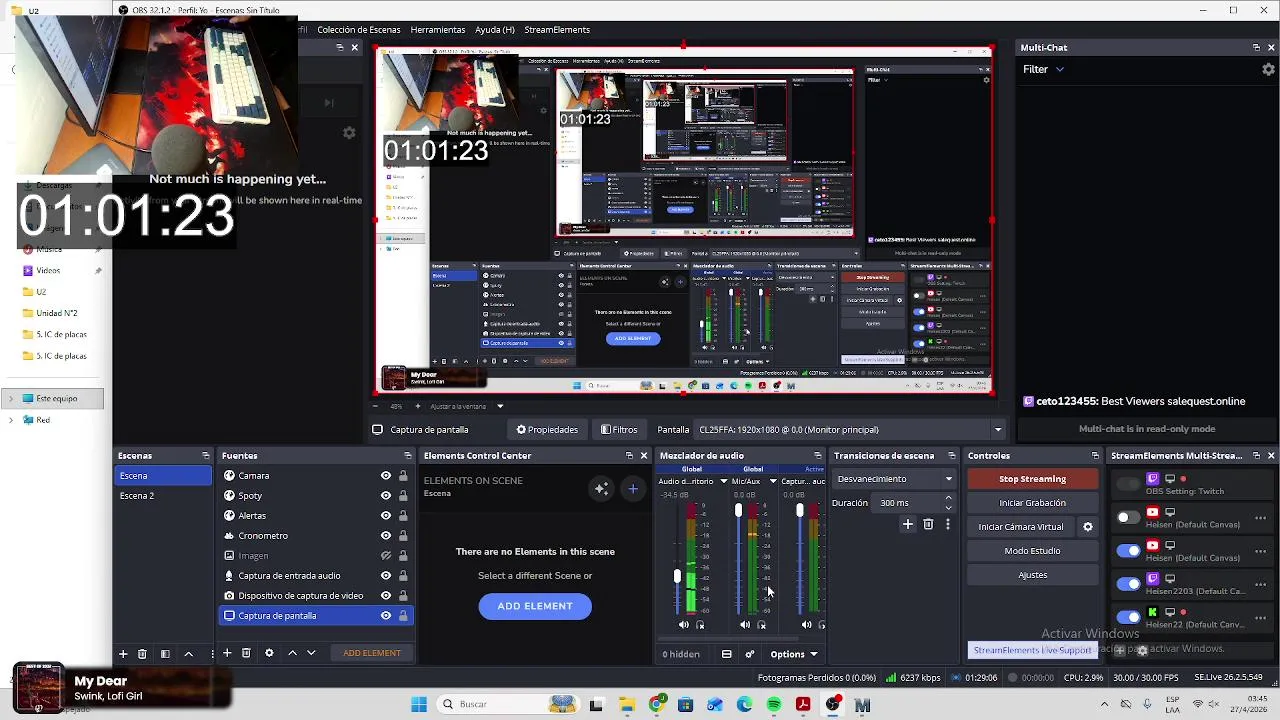Image resolution: width=1280 pixels, height=720 pixels.
Task: Remove scene transition with trash icon
Action: 928,524
